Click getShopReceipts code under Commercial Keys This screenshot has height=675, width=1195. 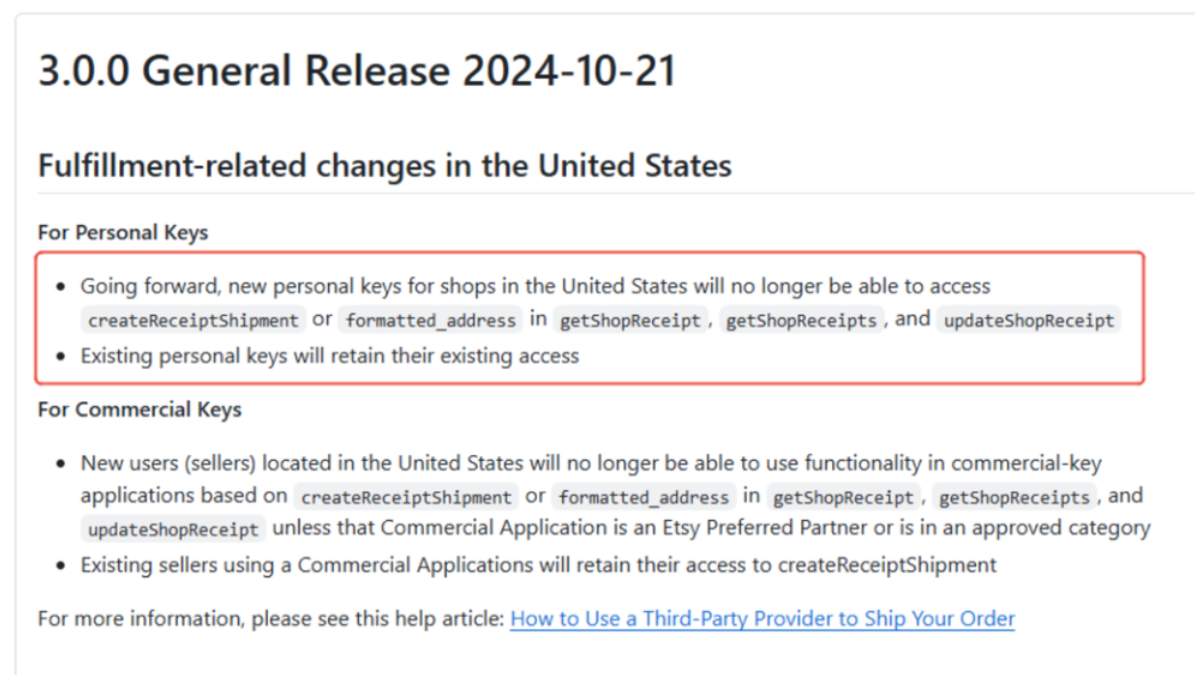[x=1014, y=497]
